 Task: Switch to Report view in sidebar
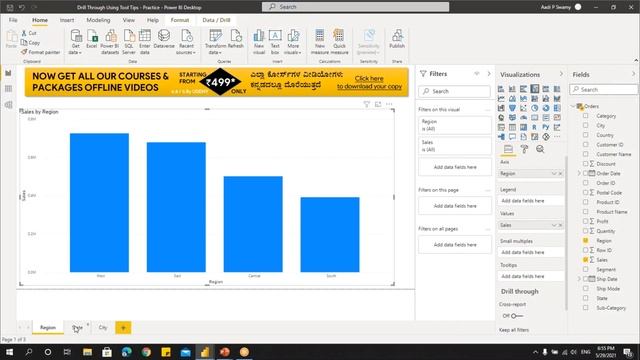click(8, 73)
